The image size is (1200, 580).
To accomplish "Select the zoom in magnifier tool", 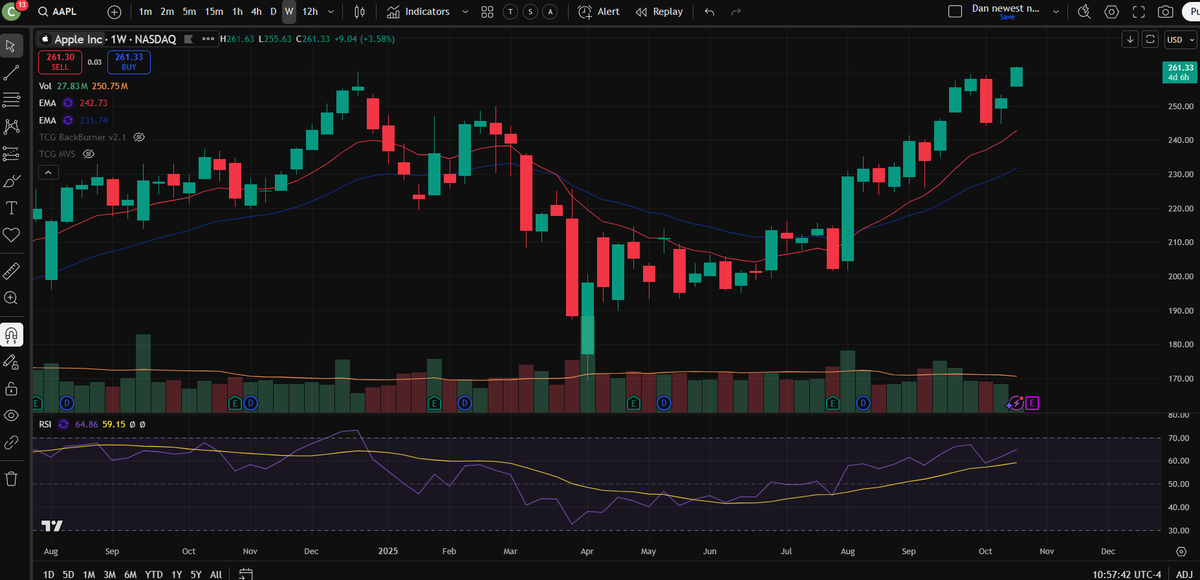I will tap(12, 298).
